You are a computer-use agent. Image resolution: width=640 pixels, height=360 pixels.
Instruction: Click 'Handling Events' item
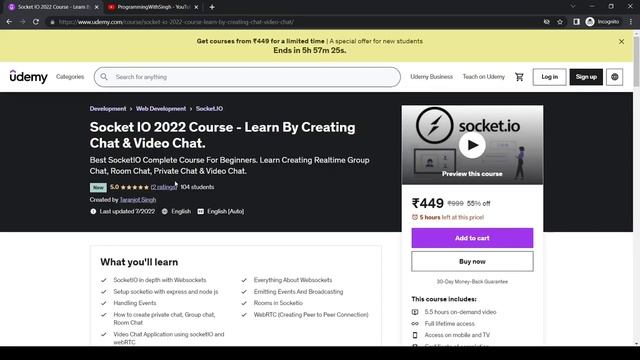coord(135,303)
